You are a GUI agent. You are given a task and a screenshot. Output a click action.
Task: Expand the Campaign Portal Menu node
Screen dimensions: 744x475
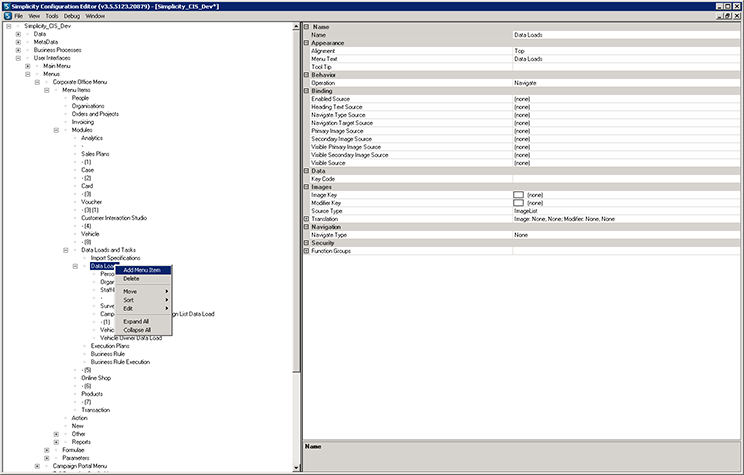pyautogui.click(x=37, y=466)
